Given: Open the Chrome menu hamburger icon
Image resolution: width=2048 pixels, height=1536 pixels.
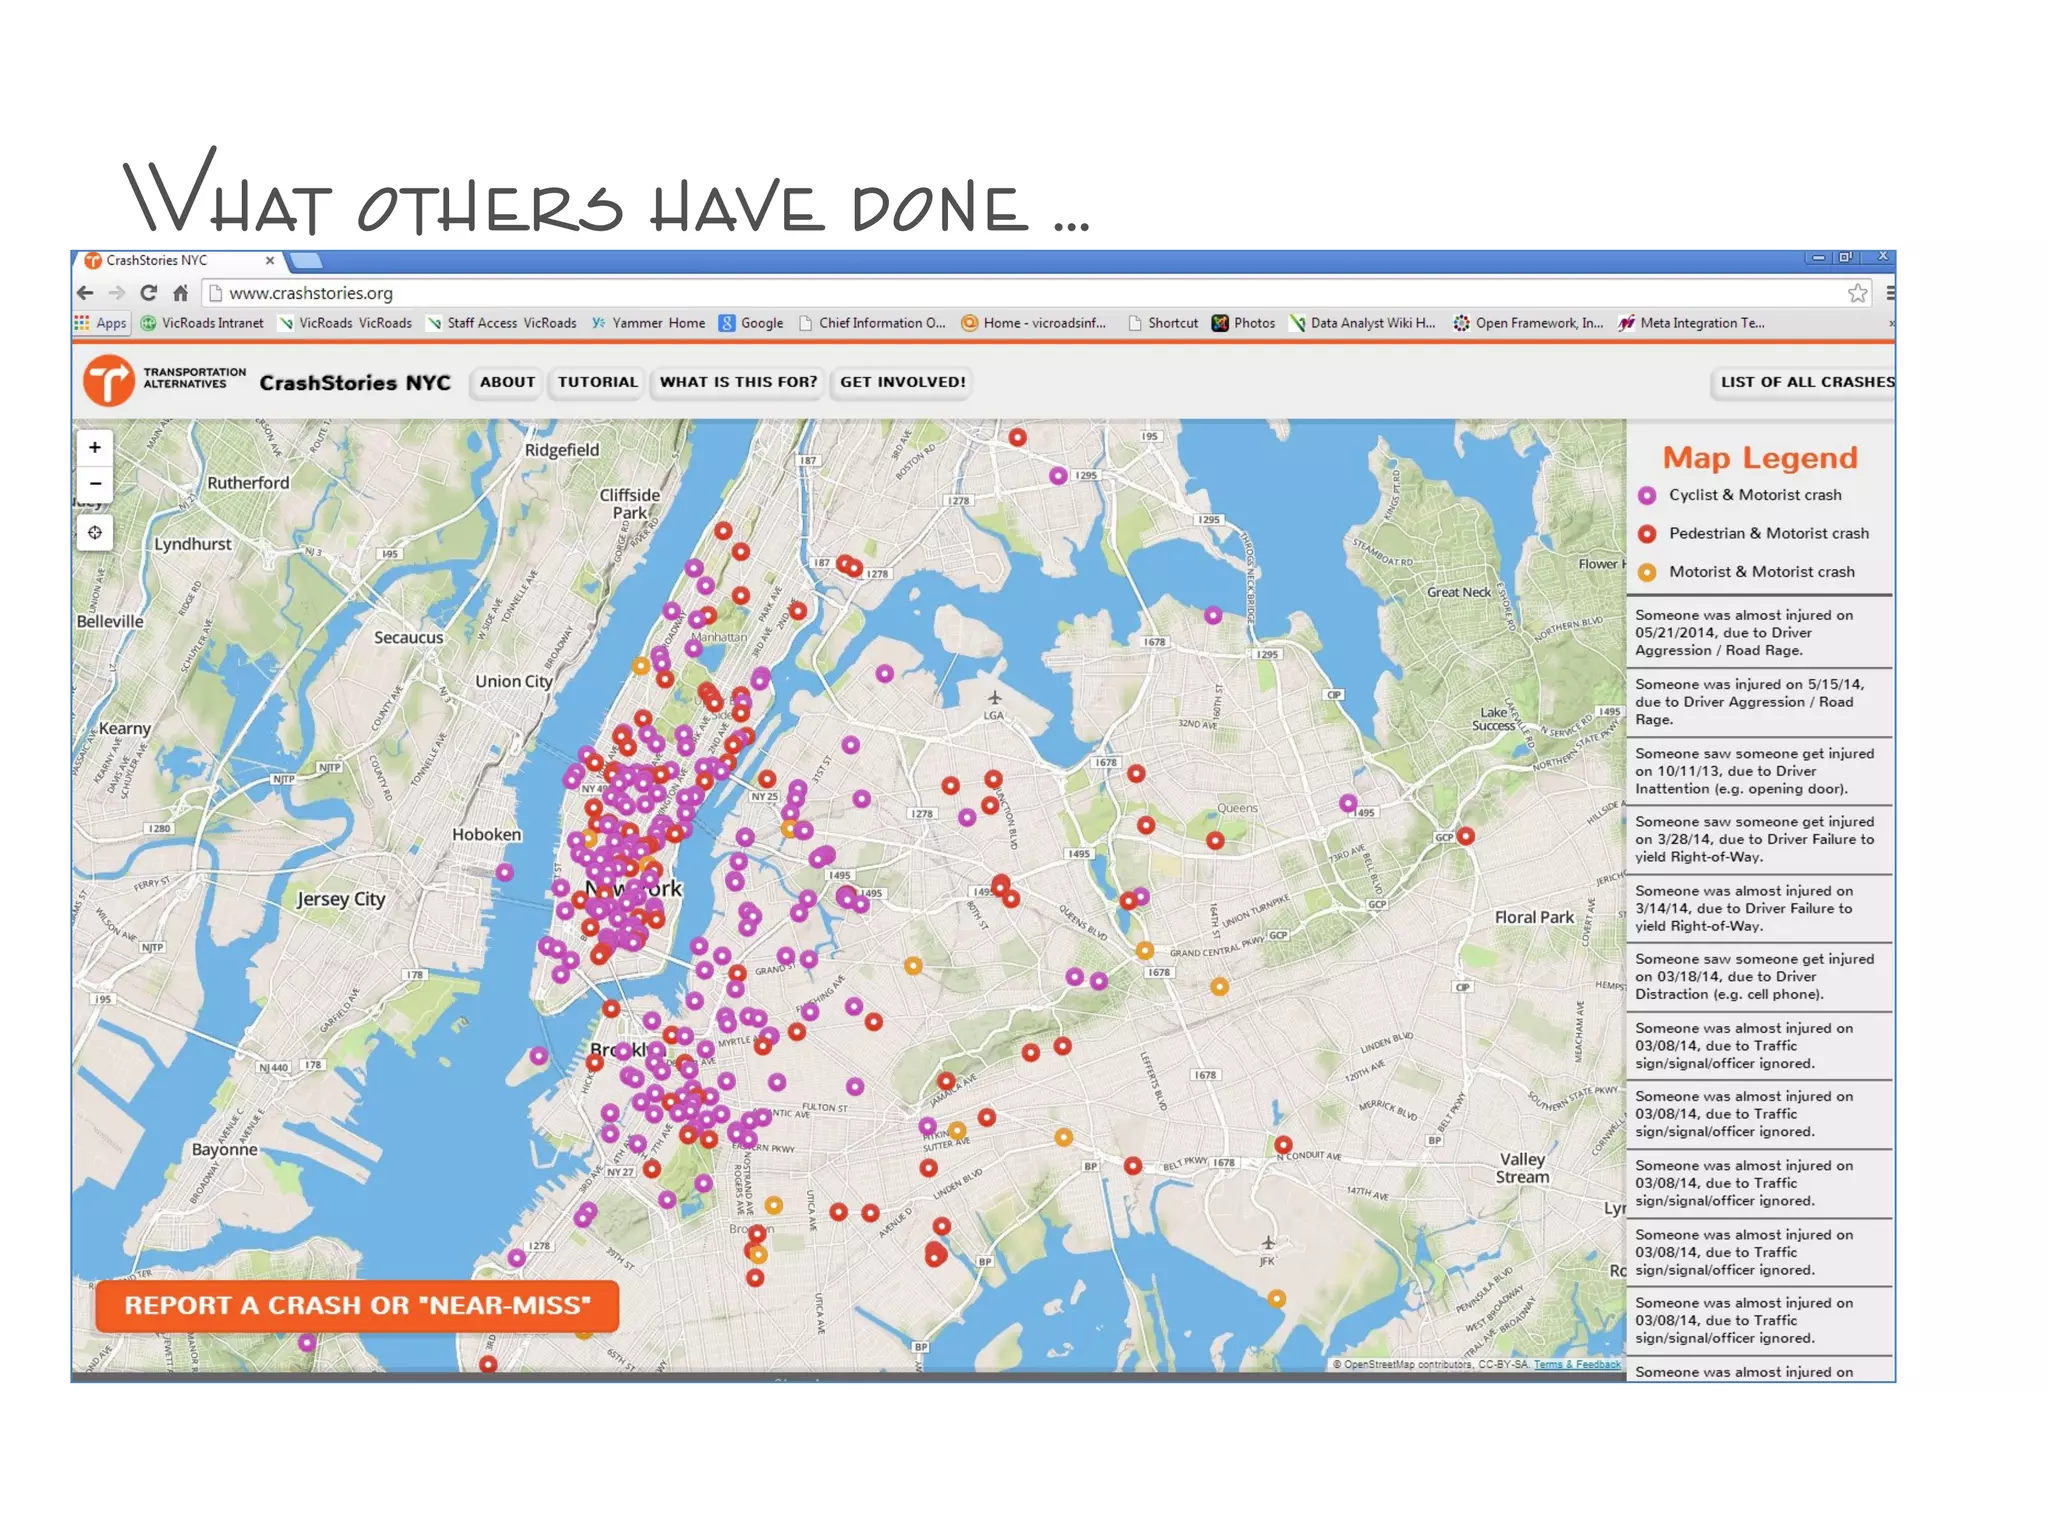Looking at the screenshot, I should (1889, 293).
